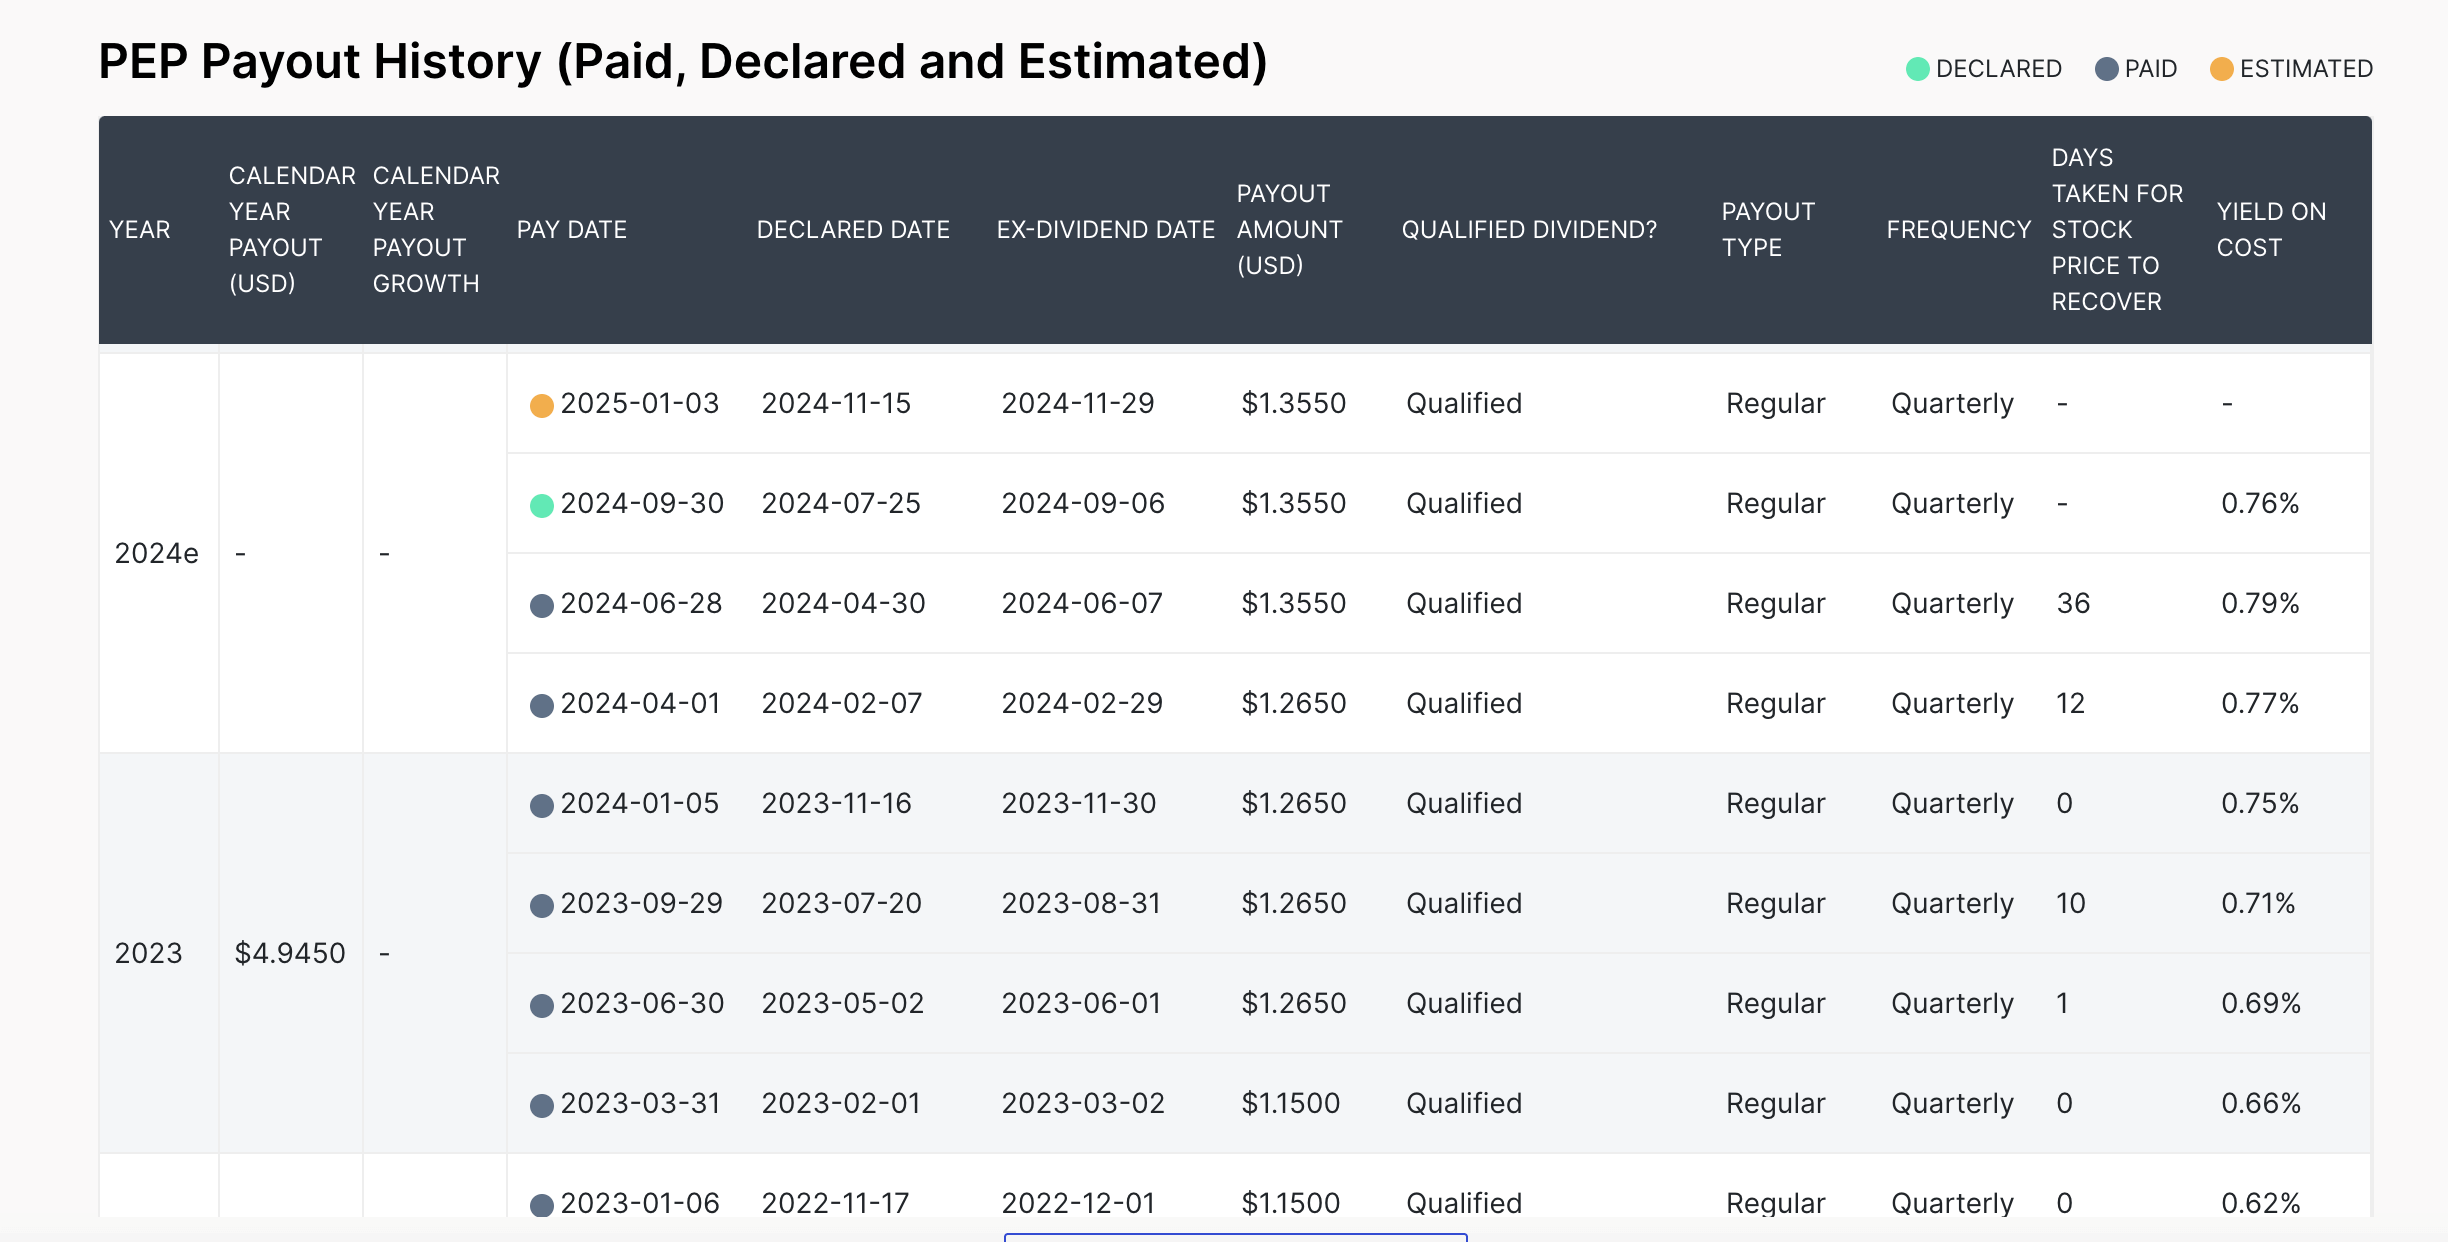Click the FREQUENCY column header

click(x=1958, y=230)
